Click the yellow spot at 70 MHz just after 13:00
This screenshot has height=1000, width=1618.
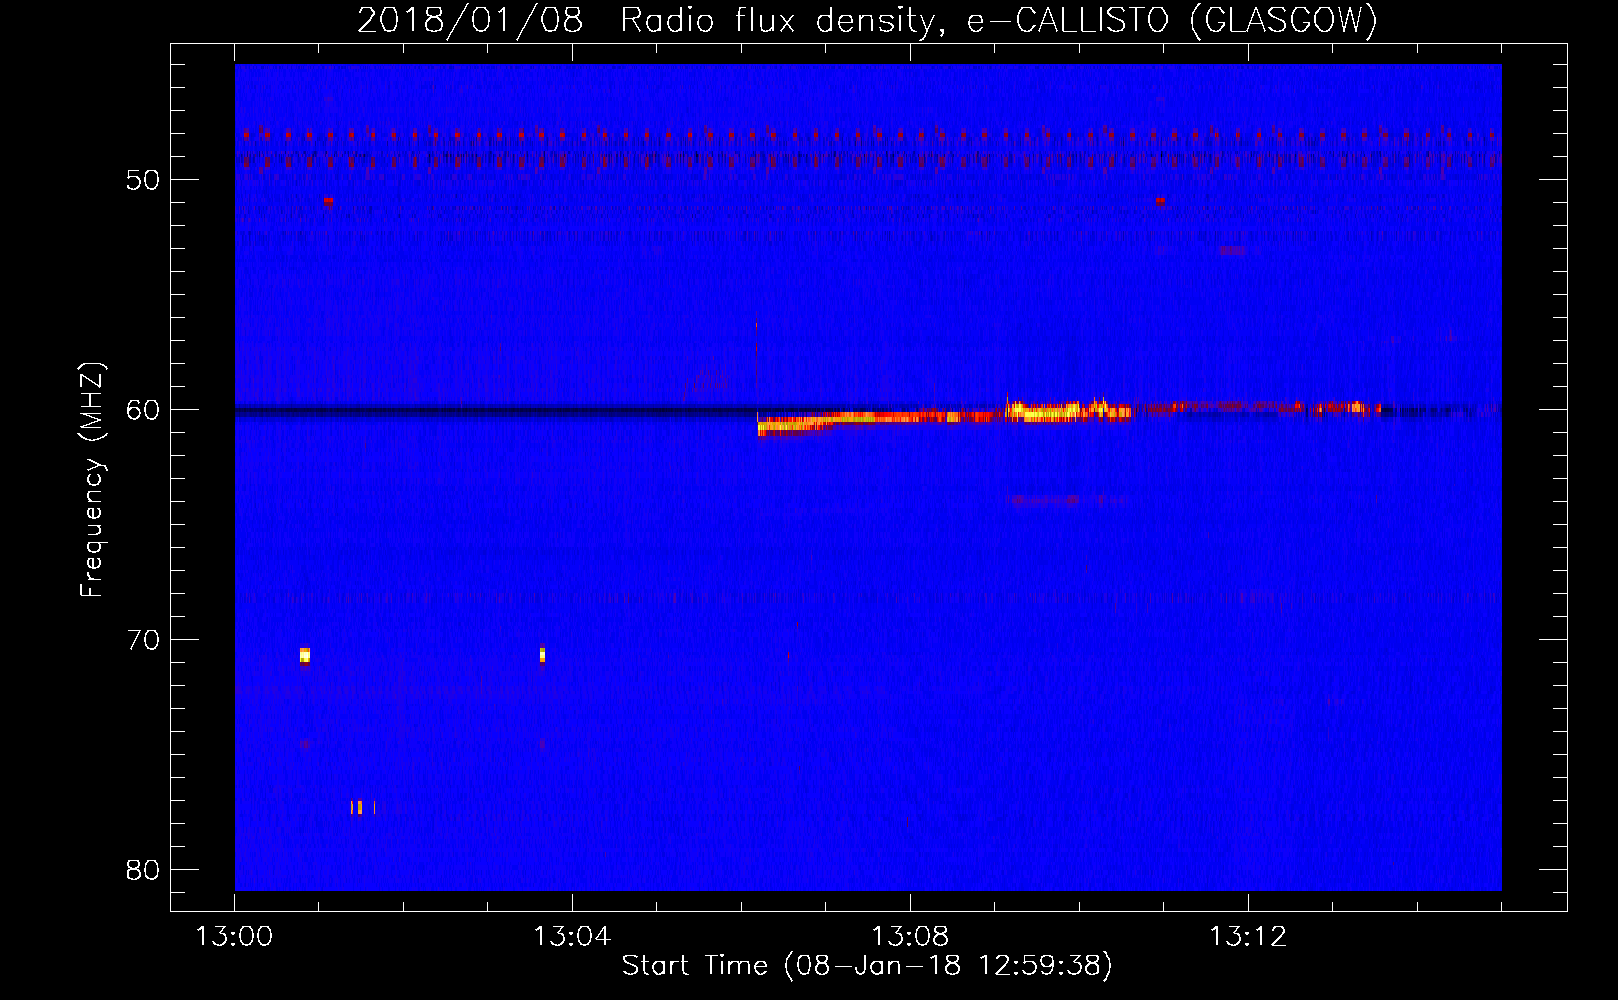click(x=305, y=655)
